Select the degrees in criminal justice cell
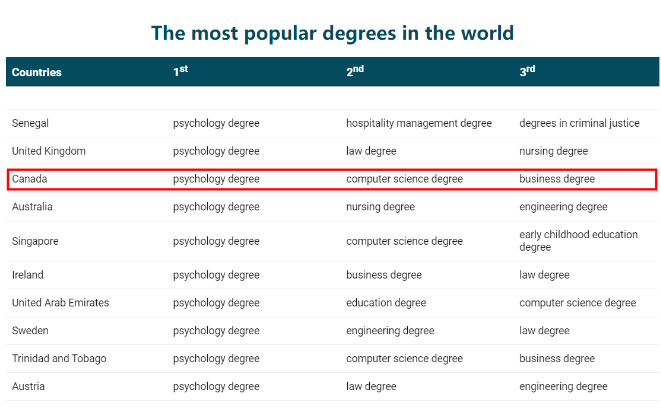Viewport: 661px width, 408px height. tap(579, 124)
